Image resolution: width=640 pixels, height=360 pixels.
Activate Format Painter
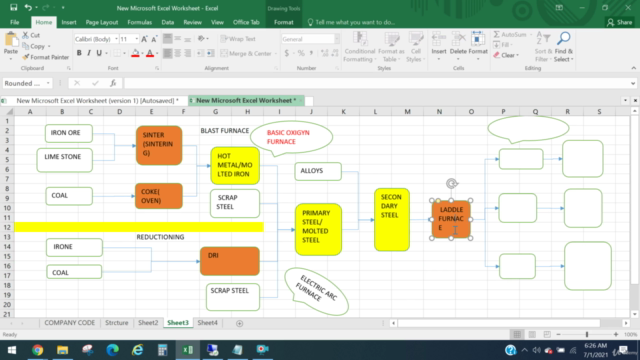tap(46, 57)
